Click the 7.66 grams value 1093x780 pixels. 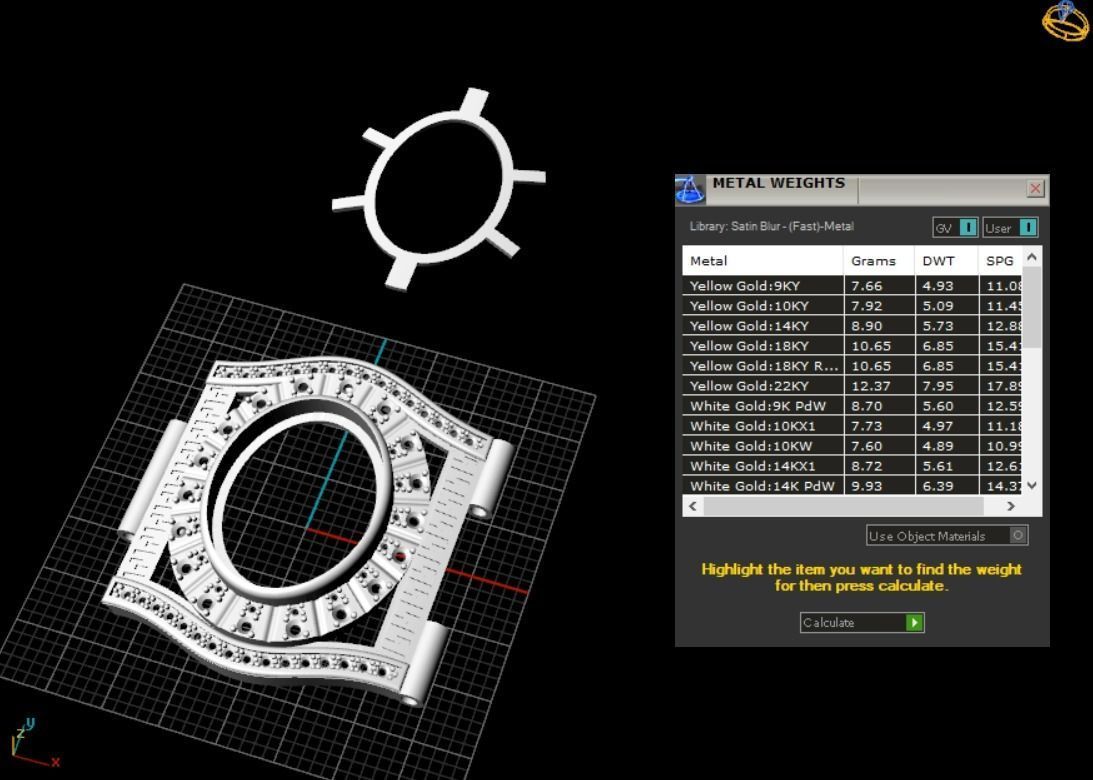[x=866, y=286]
